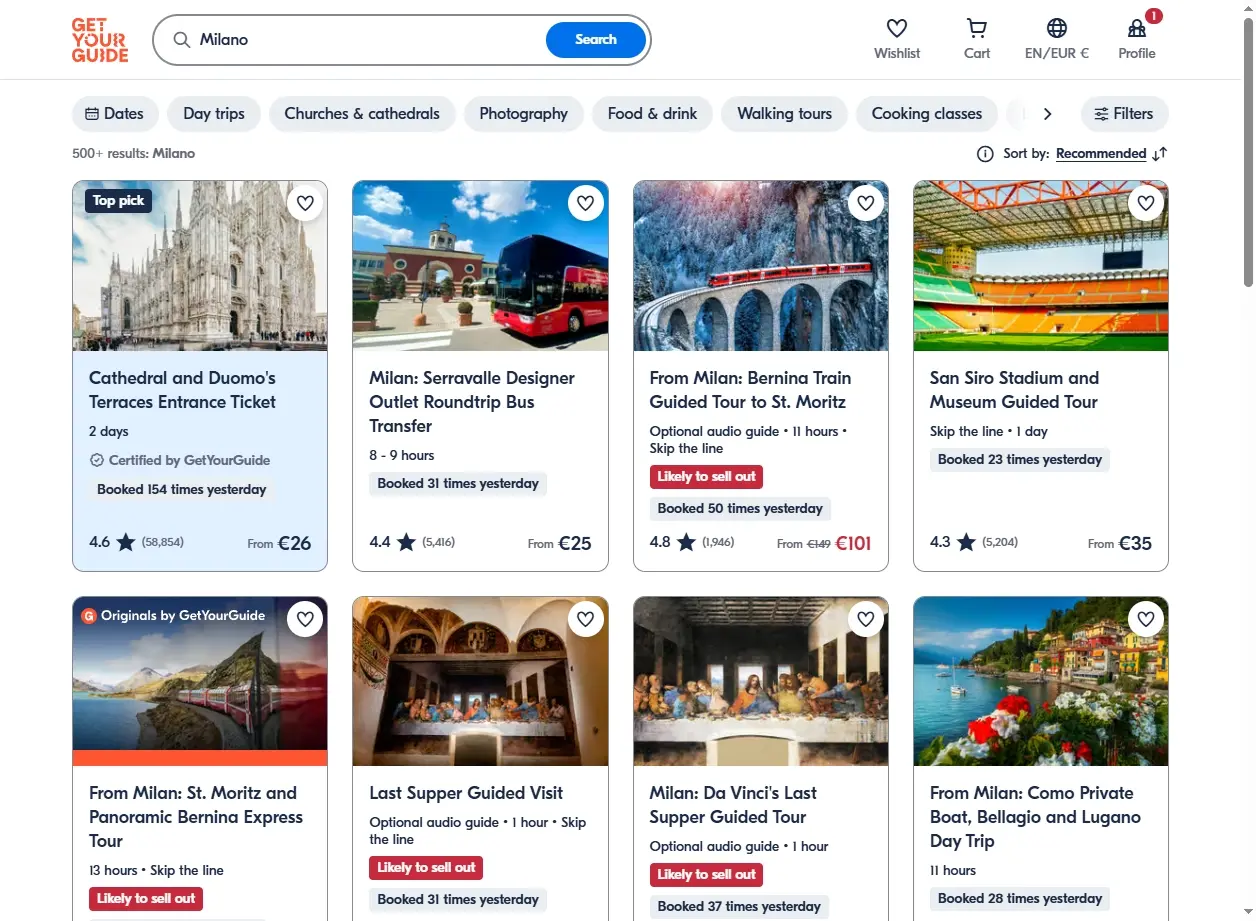
Task: Click Certified by GetYourGuide label
Action: click(x=180, y=461)
